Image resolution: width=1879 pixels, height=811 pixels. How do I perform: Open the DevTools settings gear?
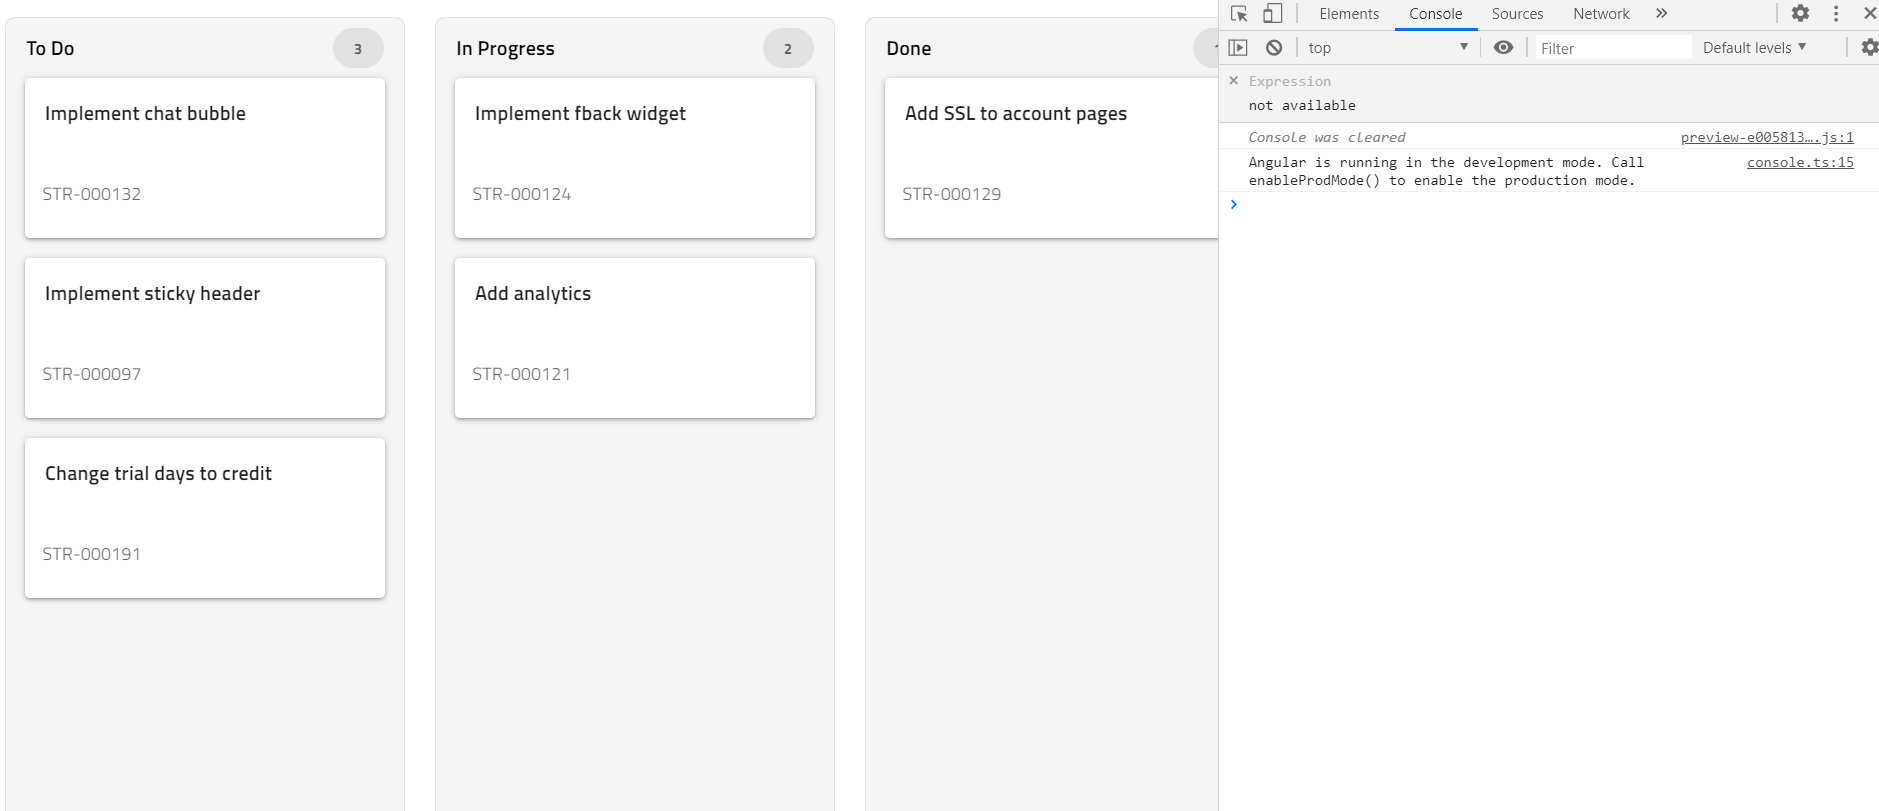[1800, 14]
